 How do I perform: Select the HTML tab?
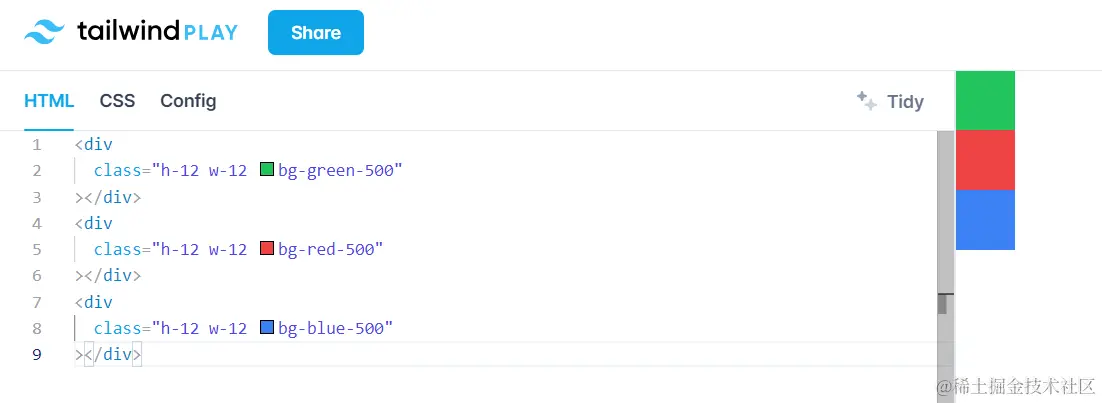[49, 101]
